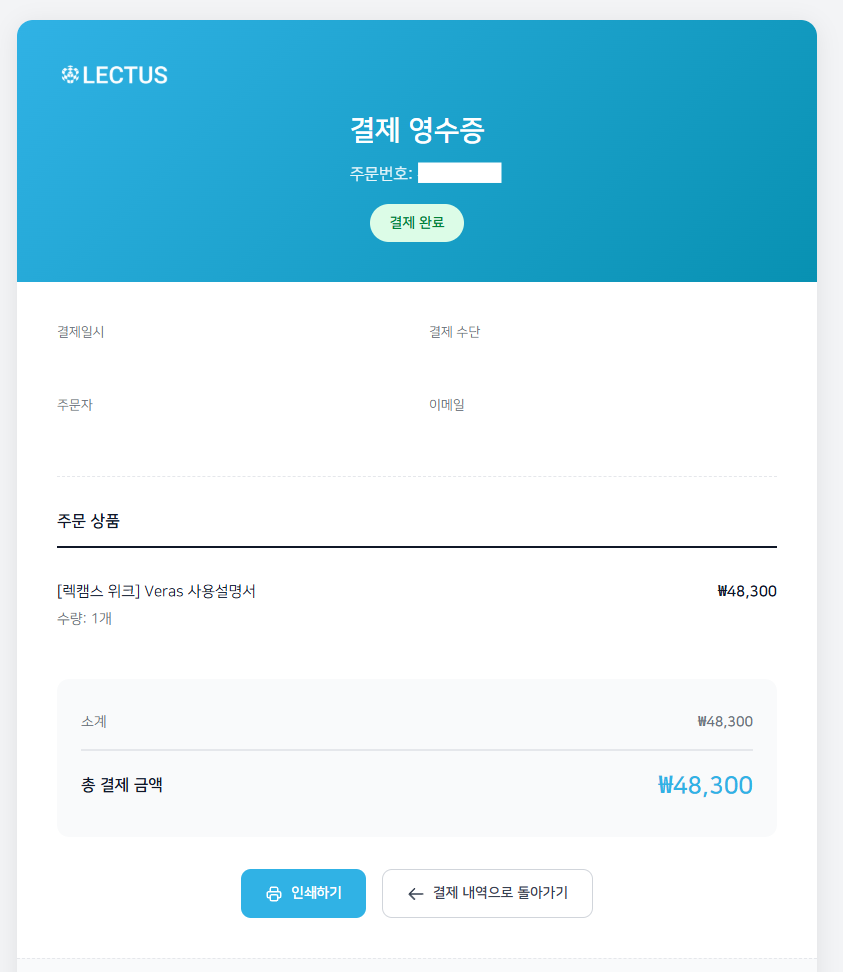Click the redacted order number box

(459, 173)
